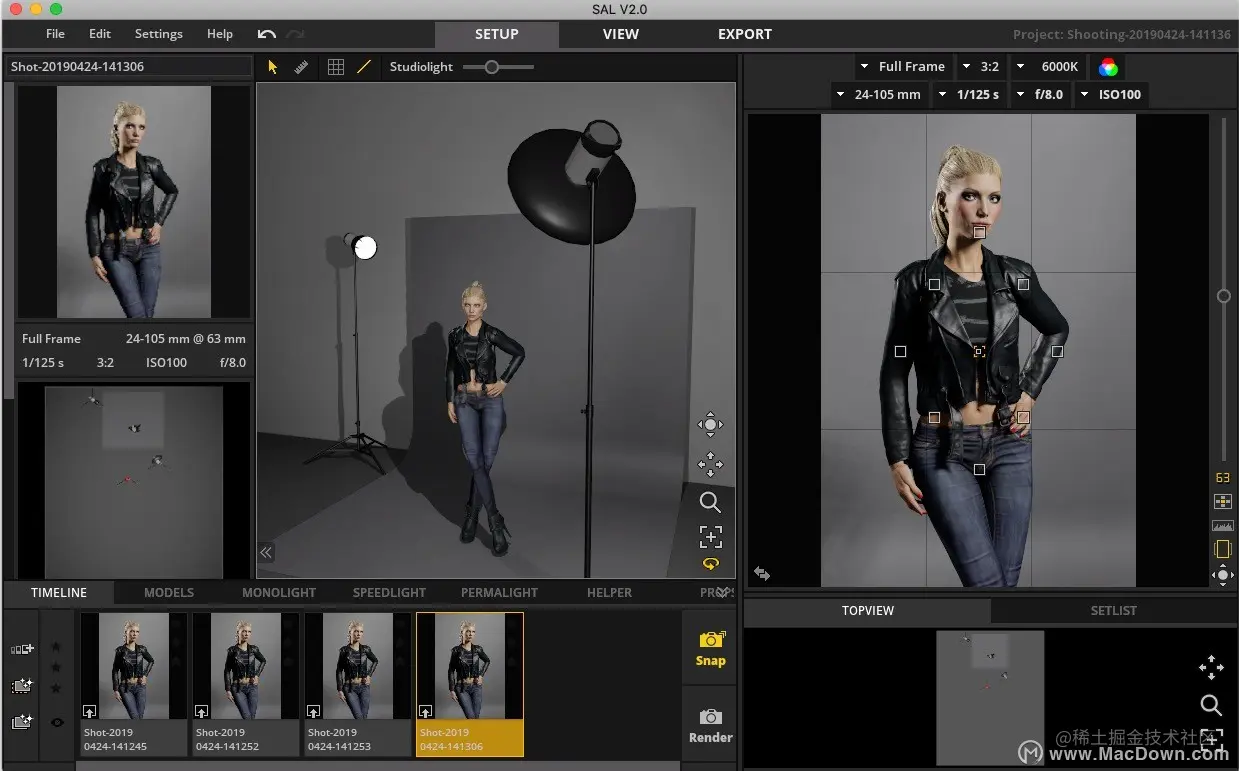Select the Shot-2019 0424-141252 thumbnail
Screen dimensions: 1239x771
tap(246, 684)
